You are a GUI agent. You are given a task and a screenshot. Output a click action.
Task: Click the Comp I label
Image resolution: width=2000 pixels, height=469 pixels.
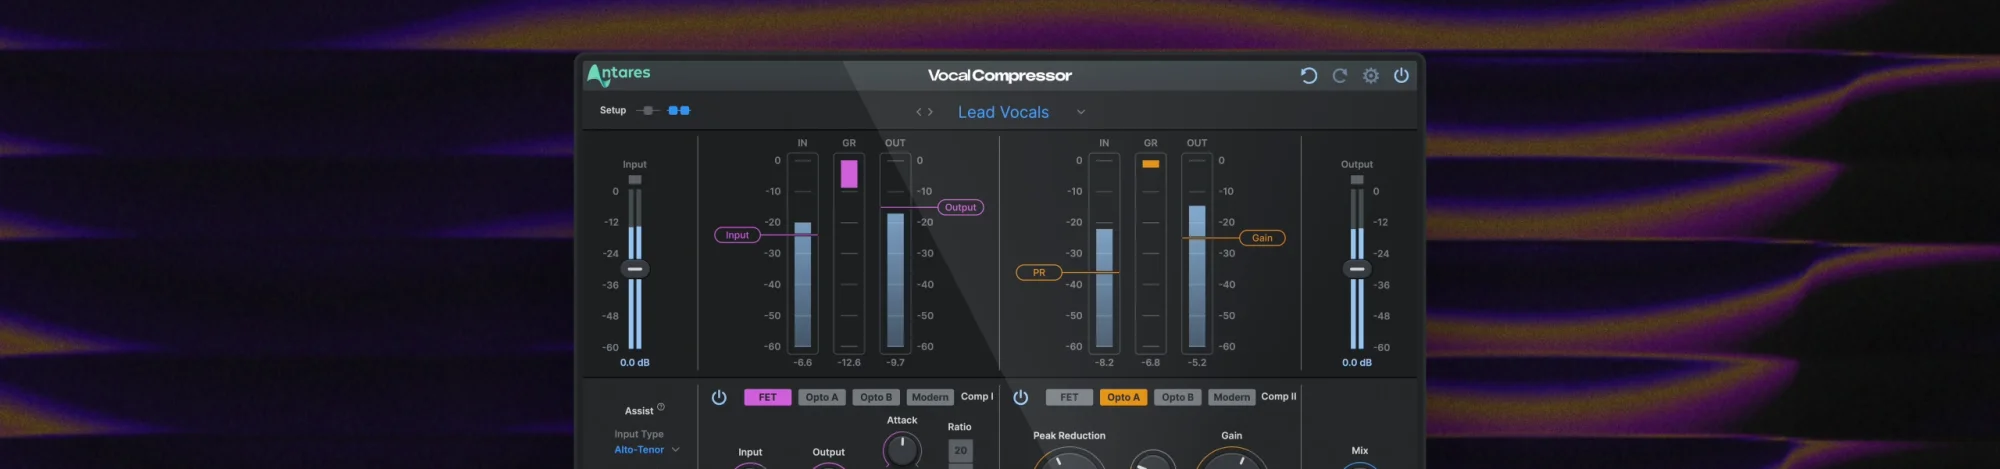coord(977,397)
